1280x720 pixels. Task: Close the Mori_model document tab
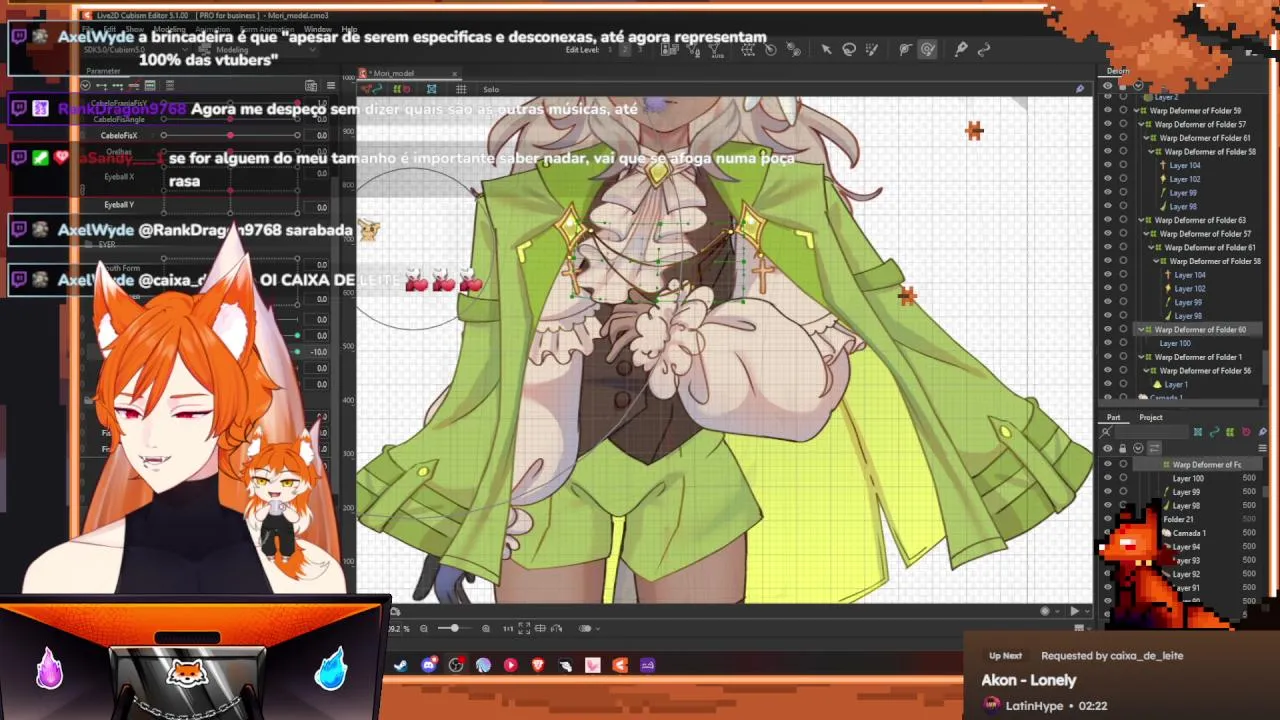pos(454,73)
